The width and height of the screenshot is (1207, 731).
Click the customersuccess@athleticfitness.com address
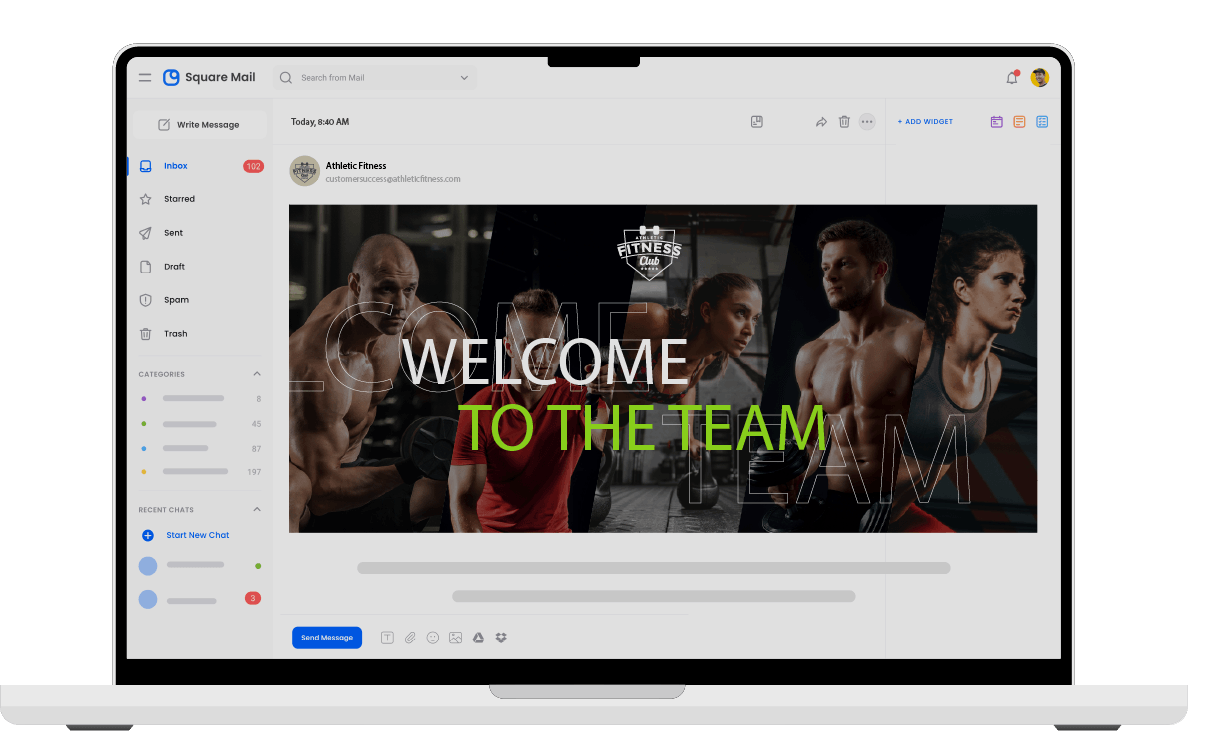(x=393, y=179)
